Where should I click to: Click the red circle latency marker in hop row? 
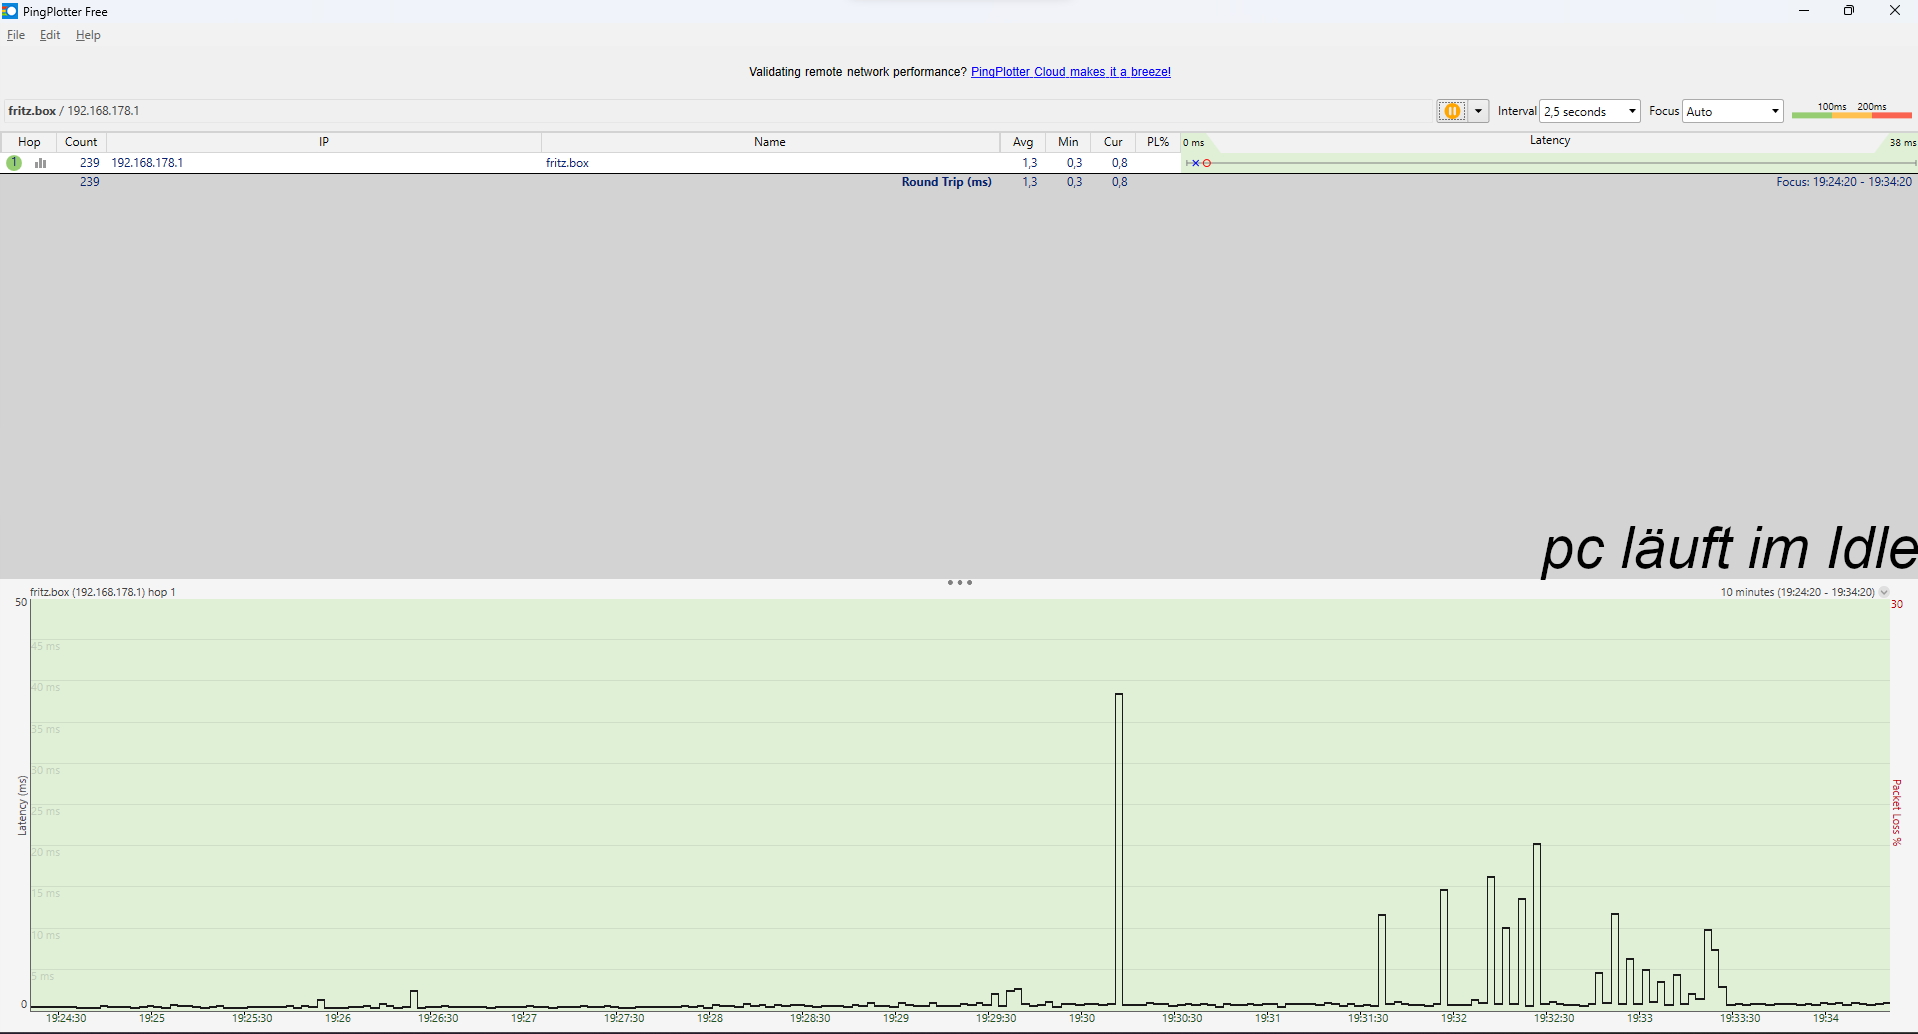click(x=1207, y=163)
